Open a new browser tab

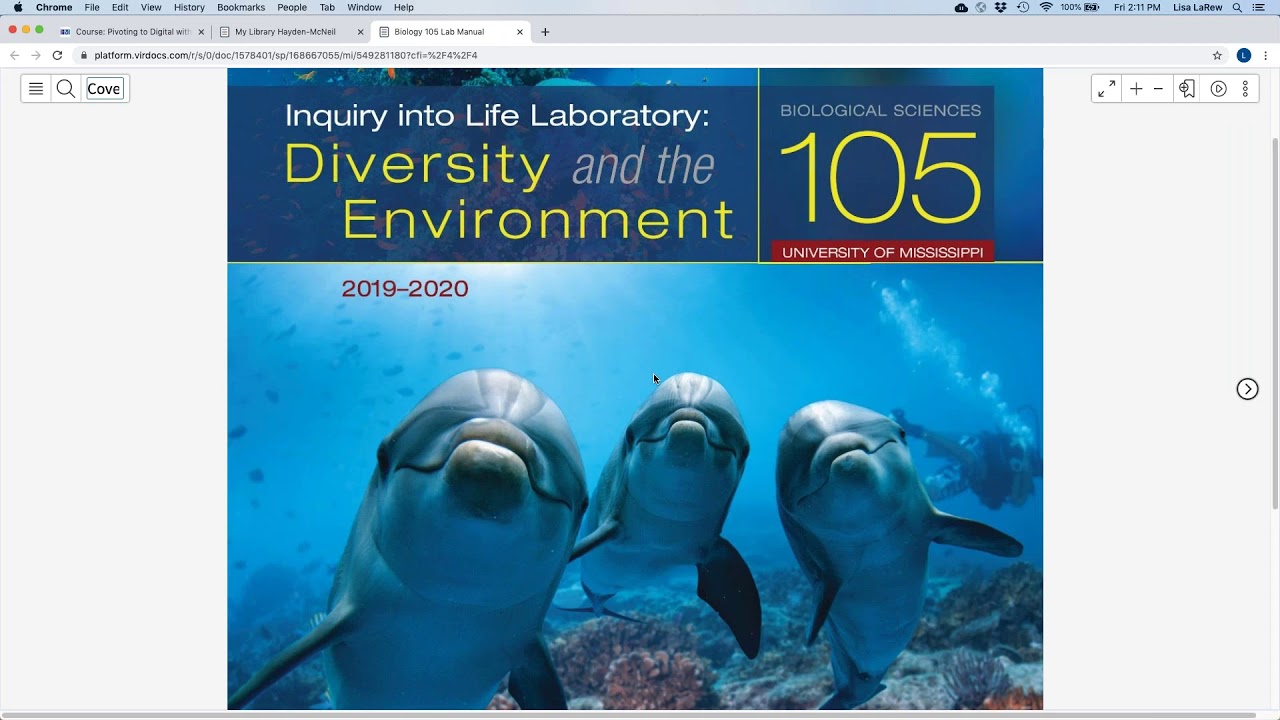pos(545,32)
